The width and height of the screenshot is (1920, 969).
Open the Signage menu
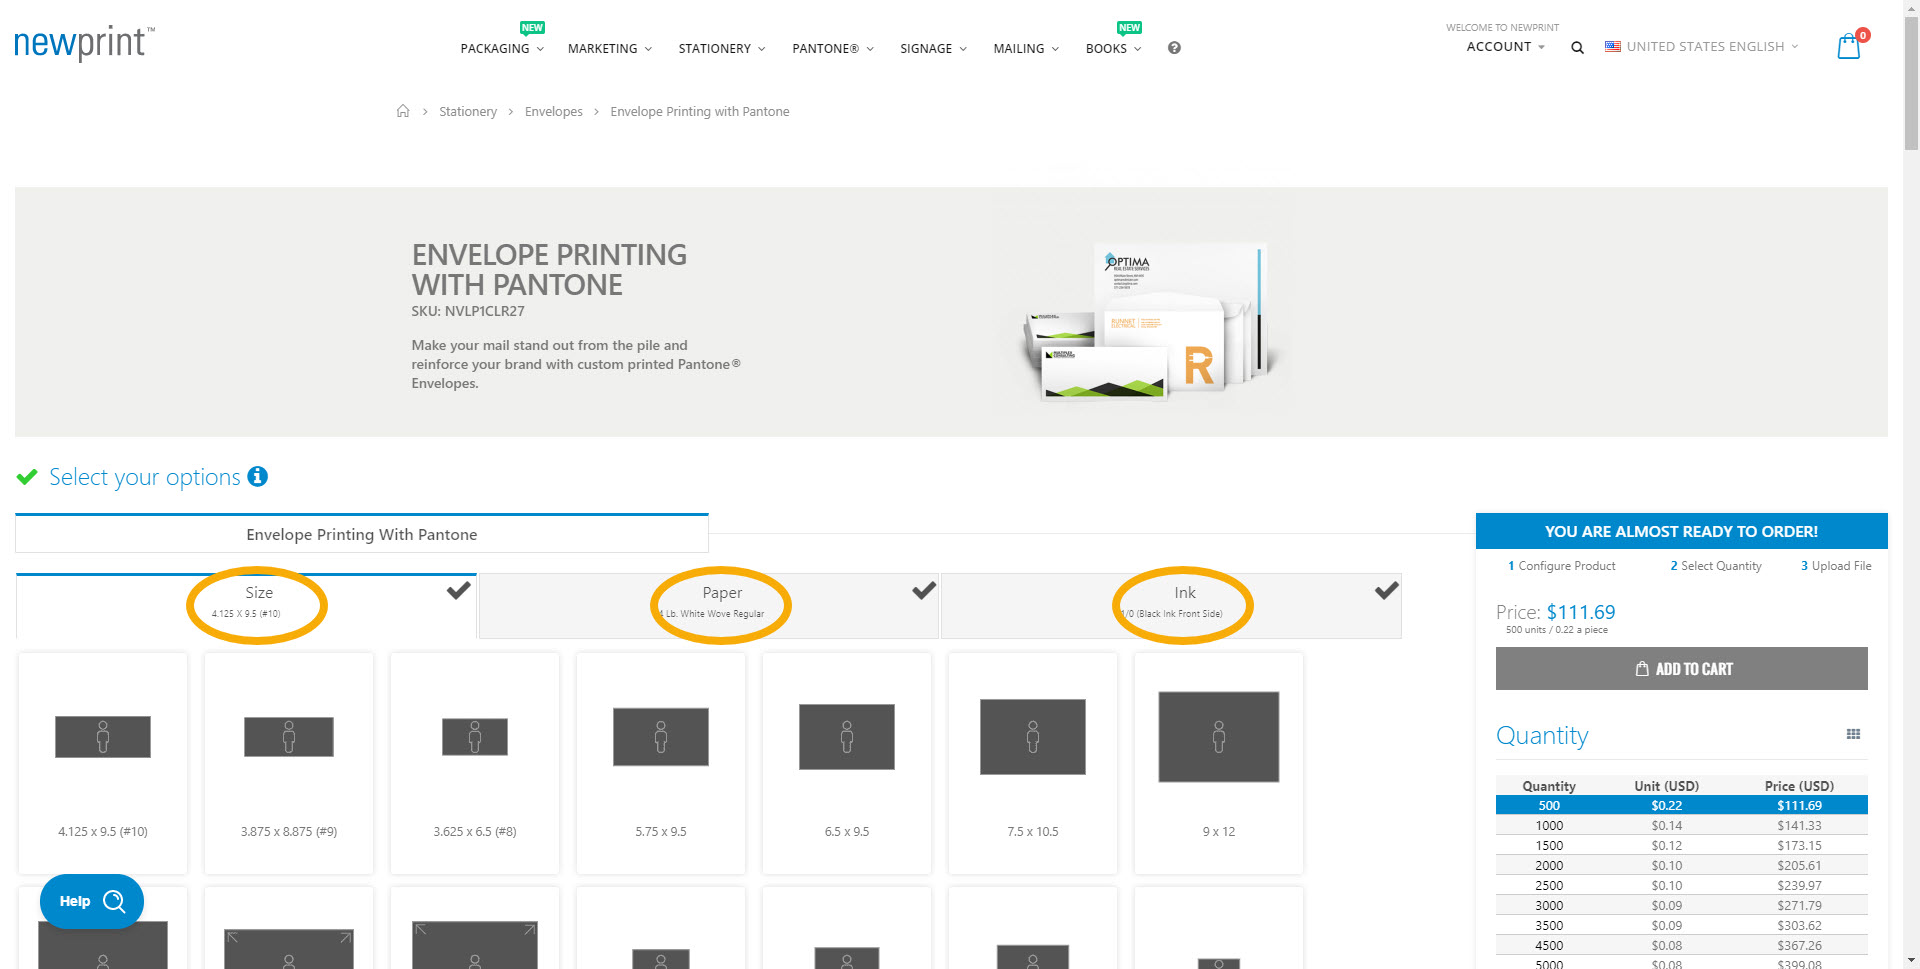(x=933, y=48)
